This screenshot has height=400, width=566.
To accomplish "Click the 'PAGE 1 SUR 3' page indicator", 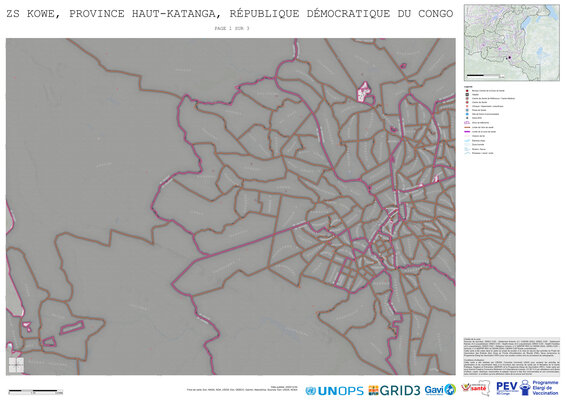I will click(x=232, y=28).
